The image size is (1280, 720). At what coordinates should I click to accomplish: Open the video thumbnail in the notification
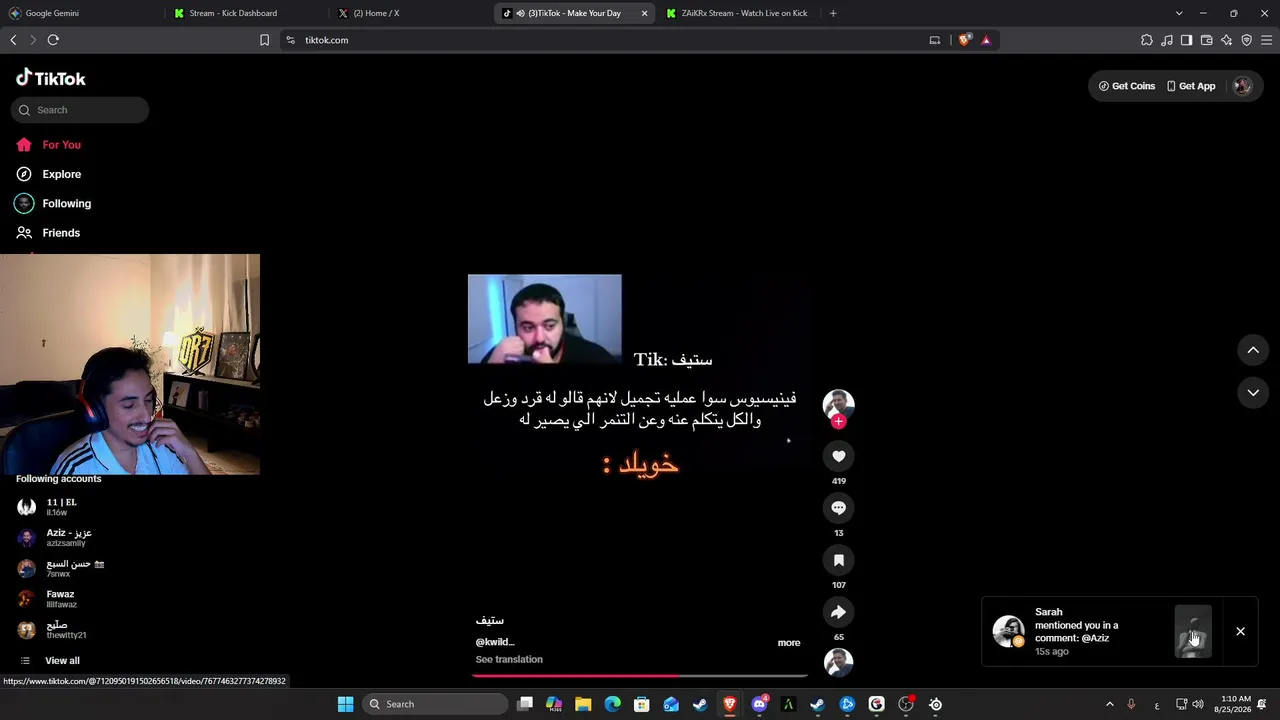(1193, 632)
